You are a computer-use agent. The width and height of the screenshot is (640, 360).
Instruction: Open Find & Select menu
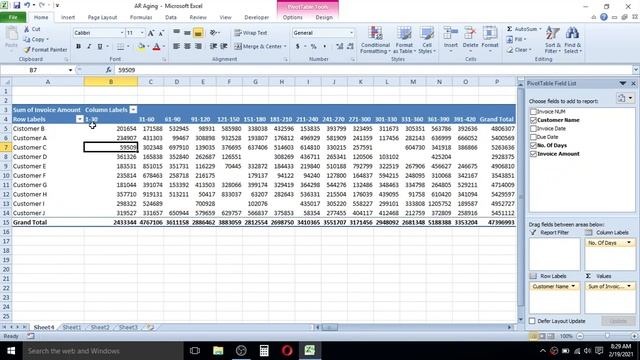573,40
